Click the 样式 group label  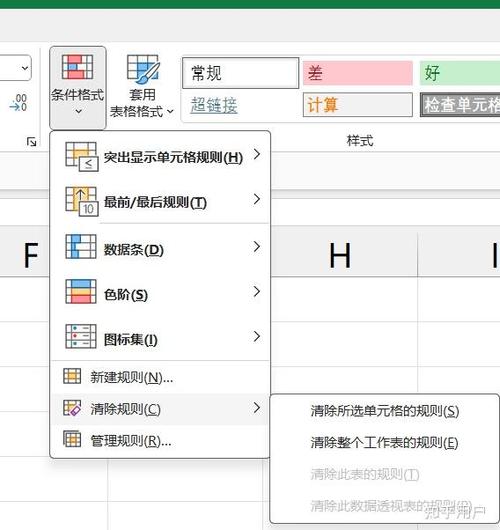[x=360, y=141]
